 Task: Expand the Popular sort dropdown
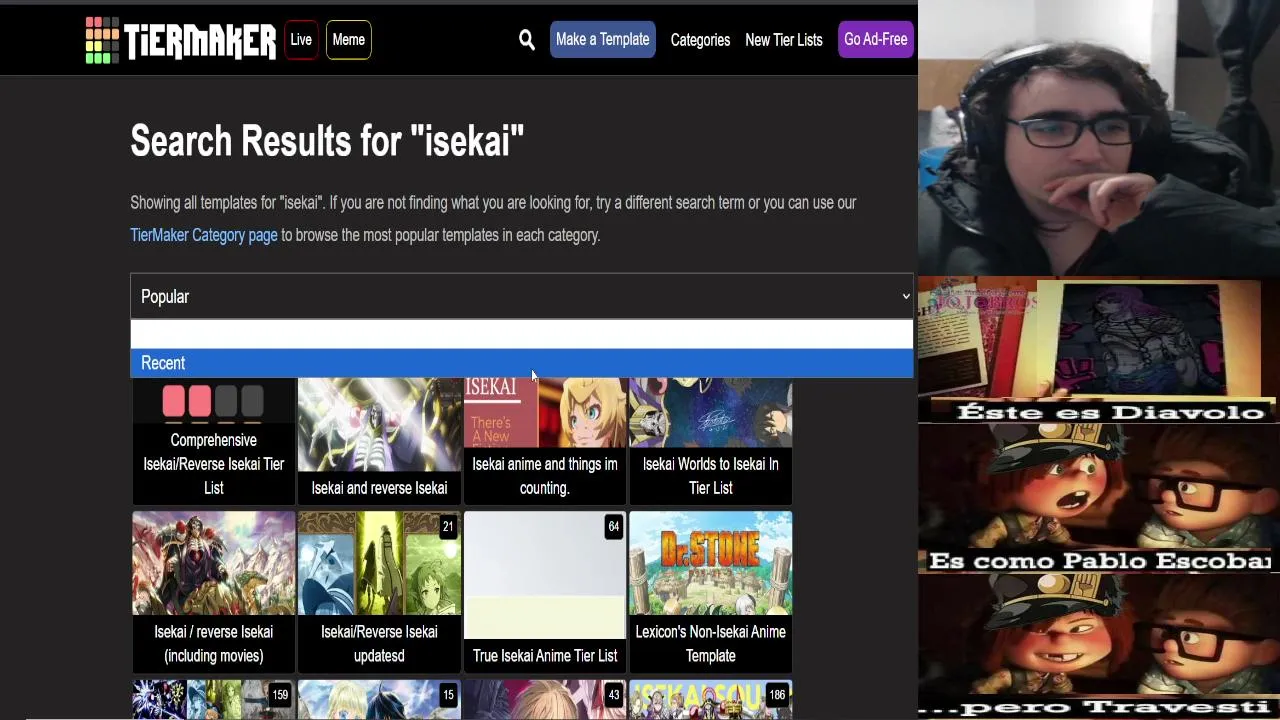pyautogui.click(x=522, y=296)
